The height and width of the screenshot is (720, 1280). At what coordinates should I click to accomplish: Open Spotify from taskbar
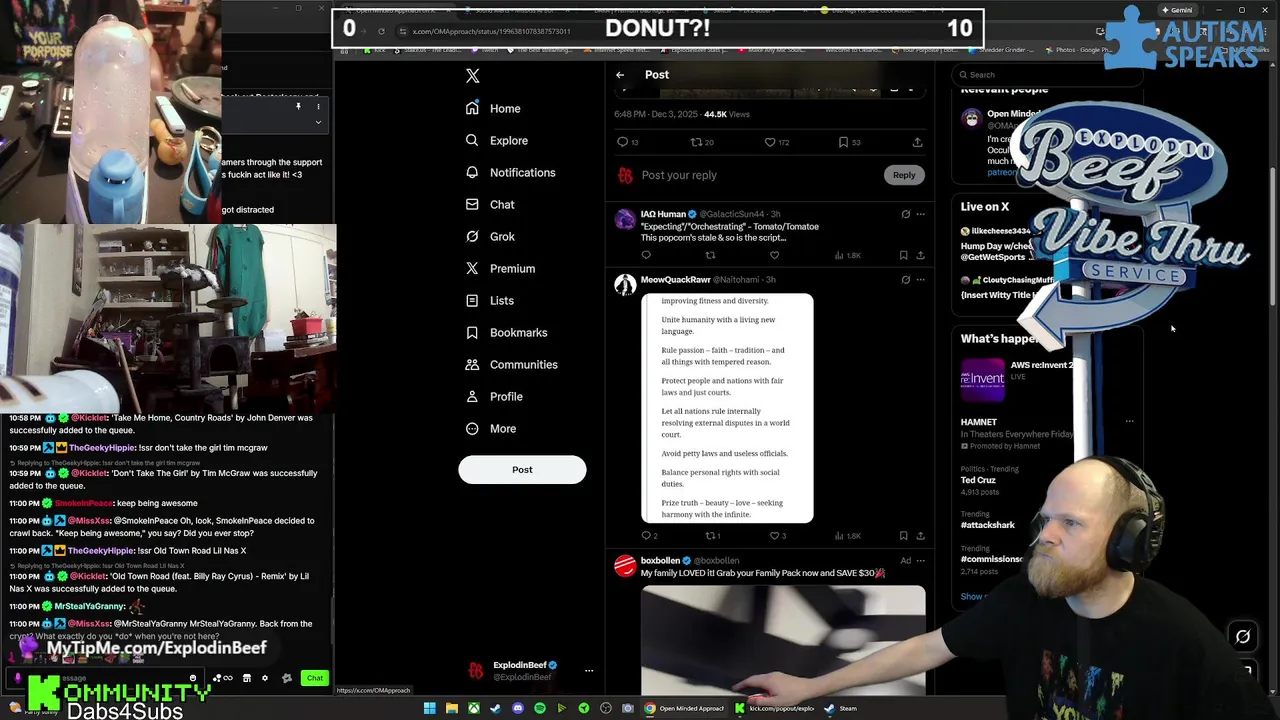(x=540, y=708)
